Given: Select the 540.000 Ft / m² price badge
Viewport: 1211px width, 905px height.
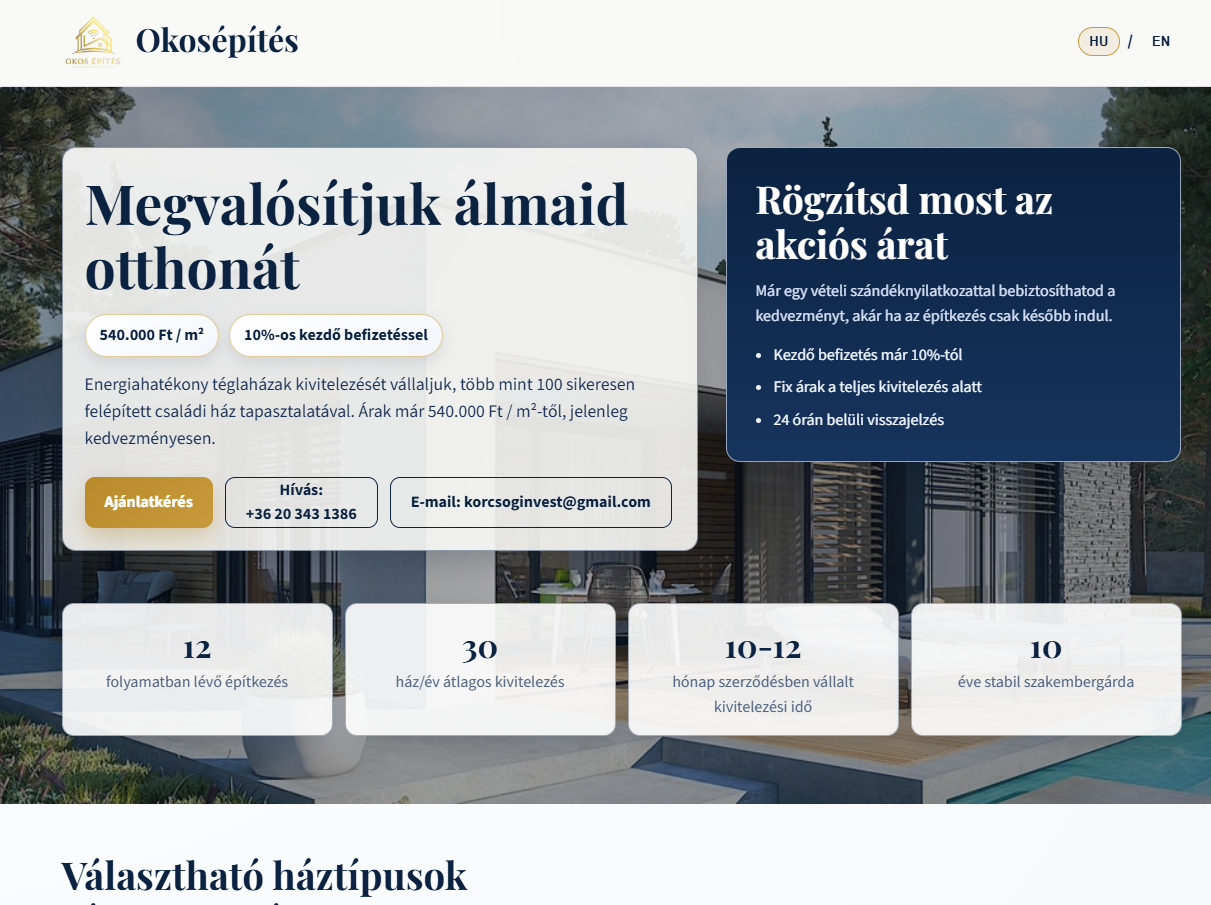Looking at the screenshot, I should pos(152,335).
